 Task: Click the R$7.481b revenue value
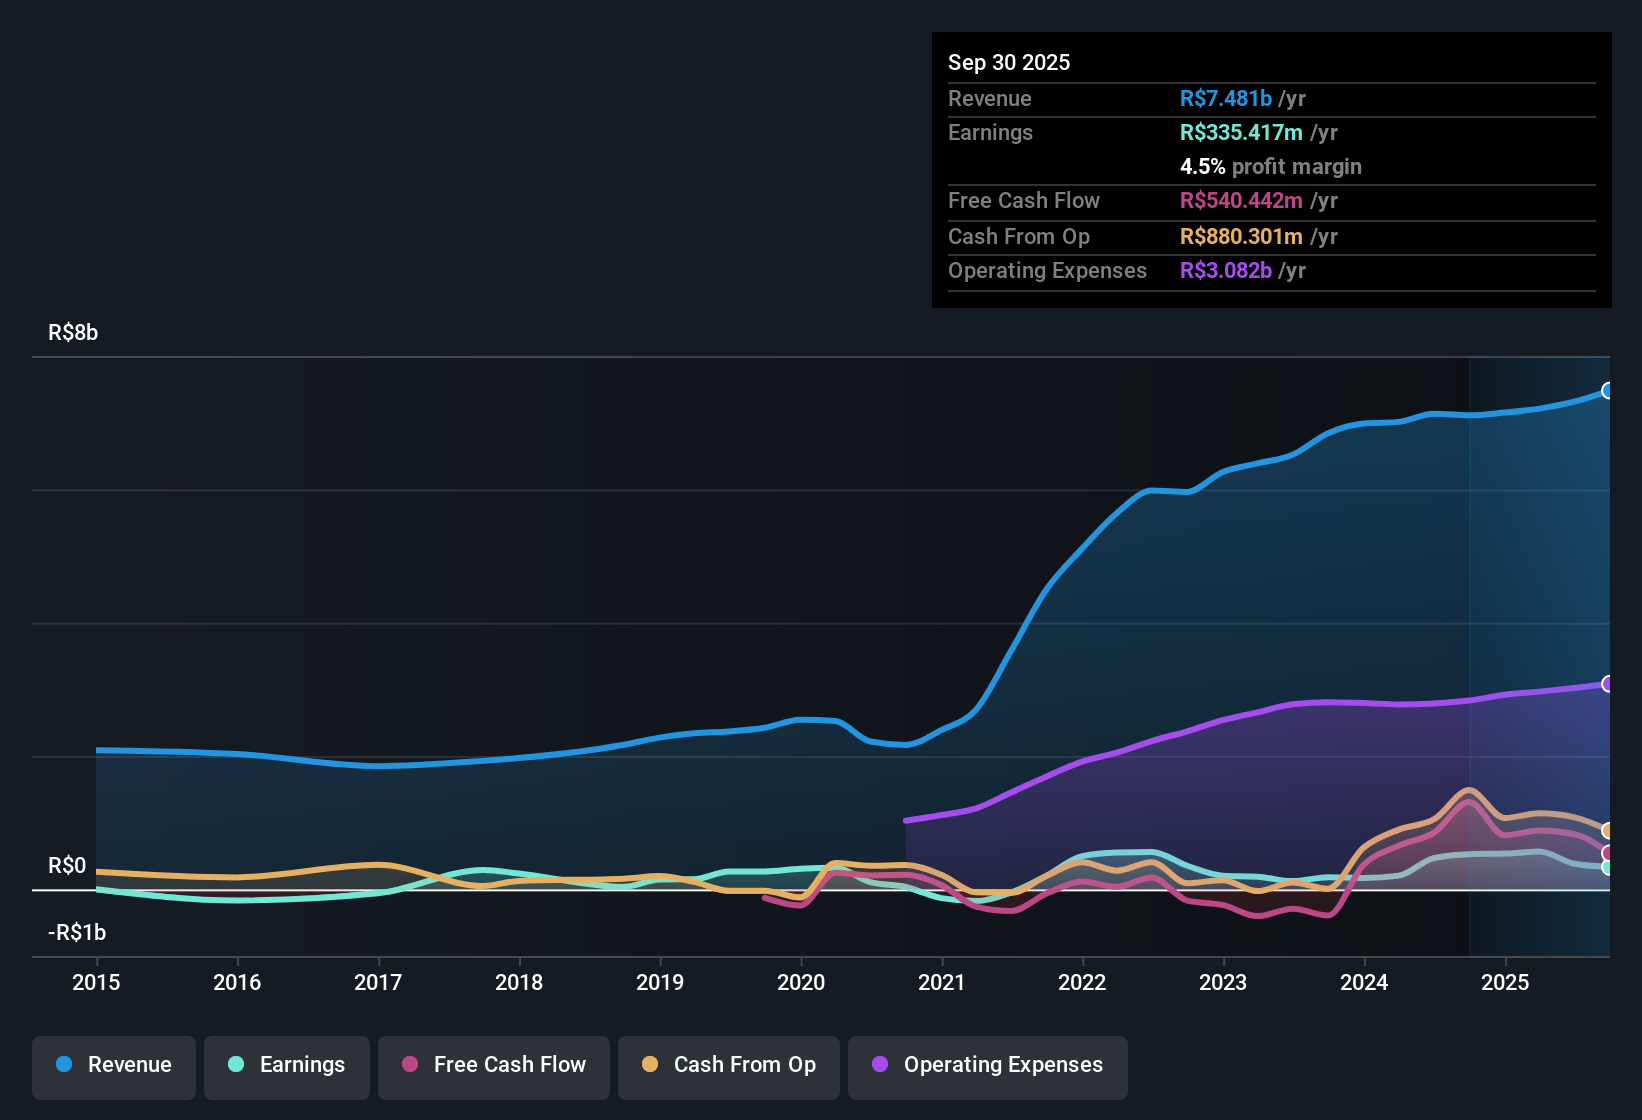point(1225,98)
